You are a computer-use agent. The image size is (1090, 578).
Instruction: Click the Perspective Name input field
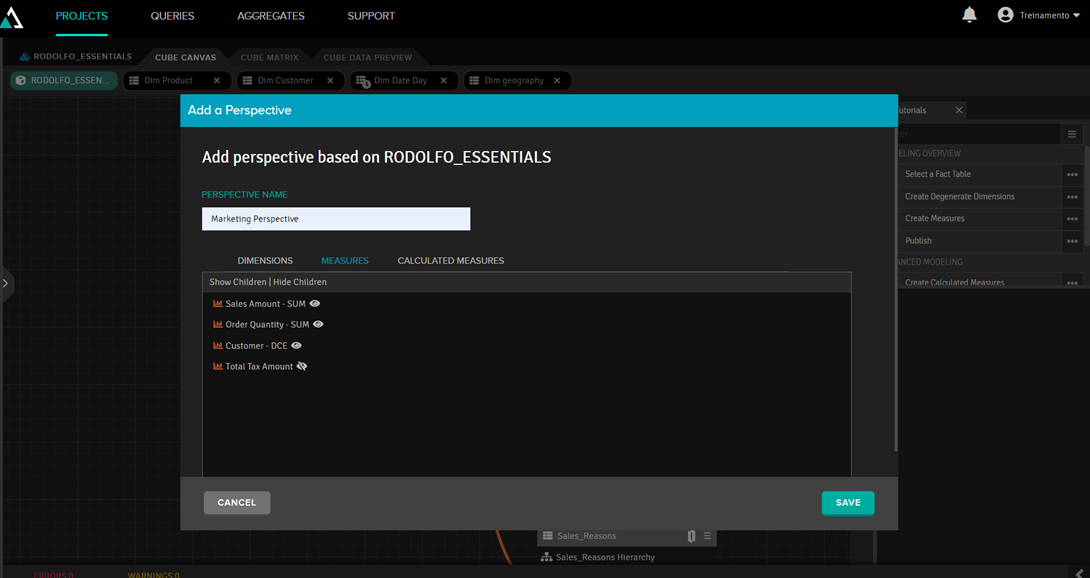(336, 219)
